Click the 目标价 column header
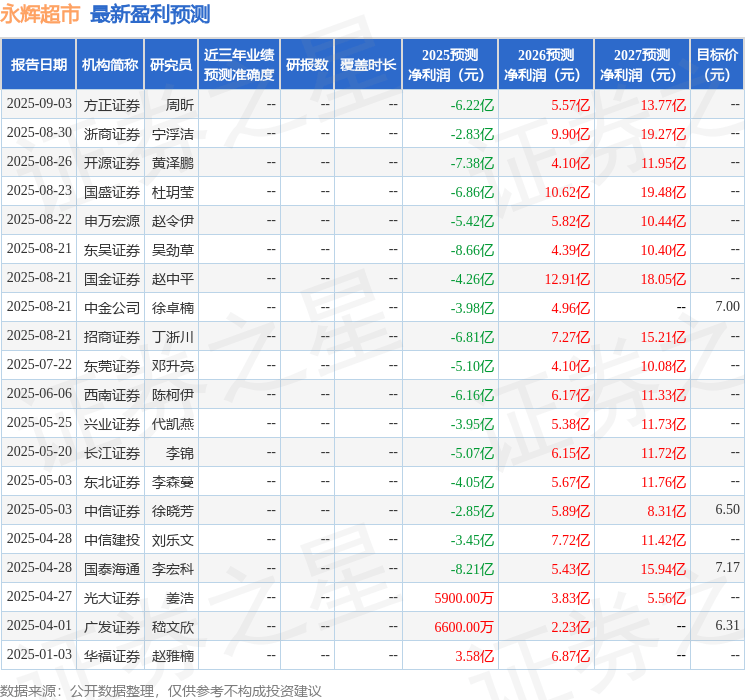Image resolution: width=745 pixels, height=700 pixels. pyautogui.click(x=717, y=65)
